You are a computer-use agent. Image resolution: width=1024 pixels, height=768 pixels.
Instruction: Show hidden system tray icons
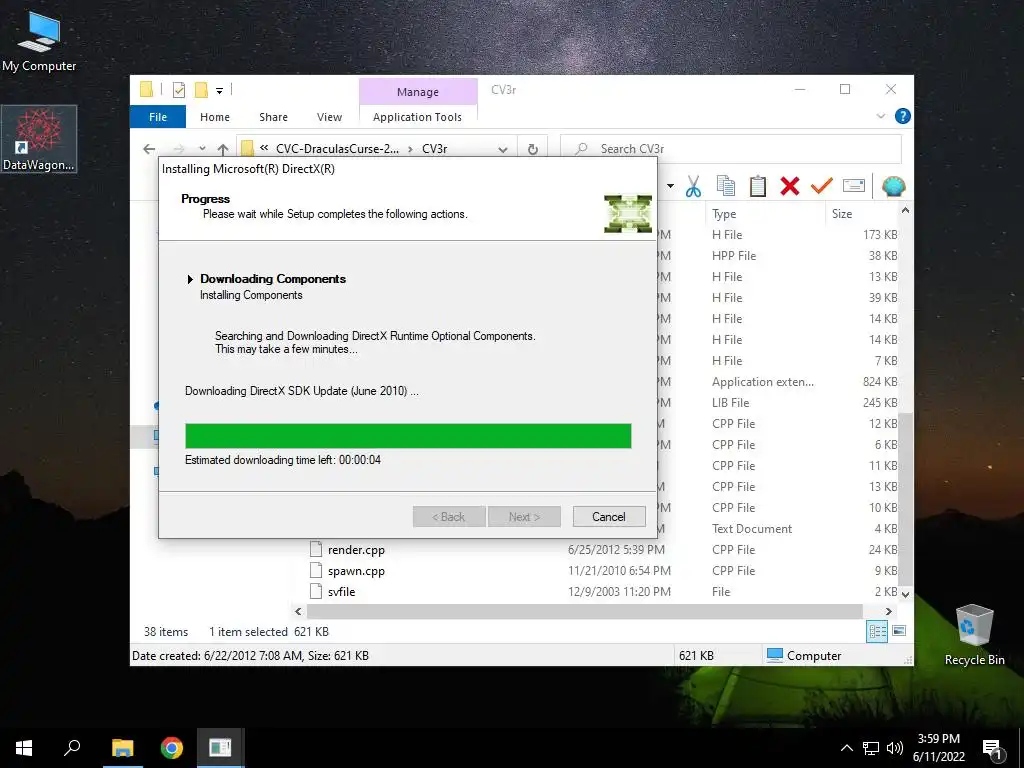[846, 748]
